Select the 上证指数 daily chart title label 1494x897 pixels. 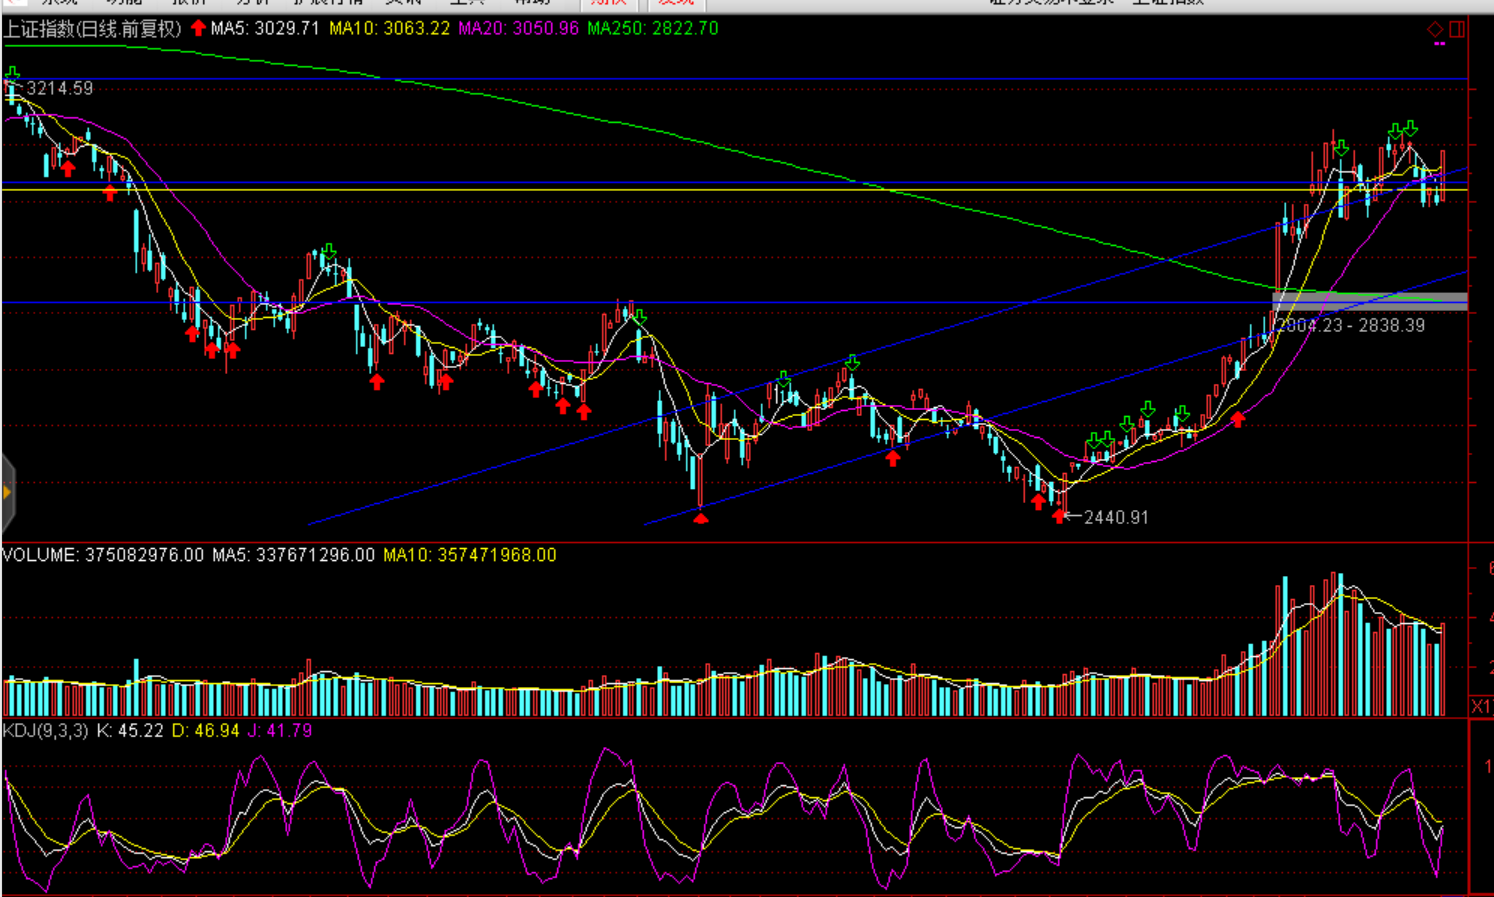point(93,29)
